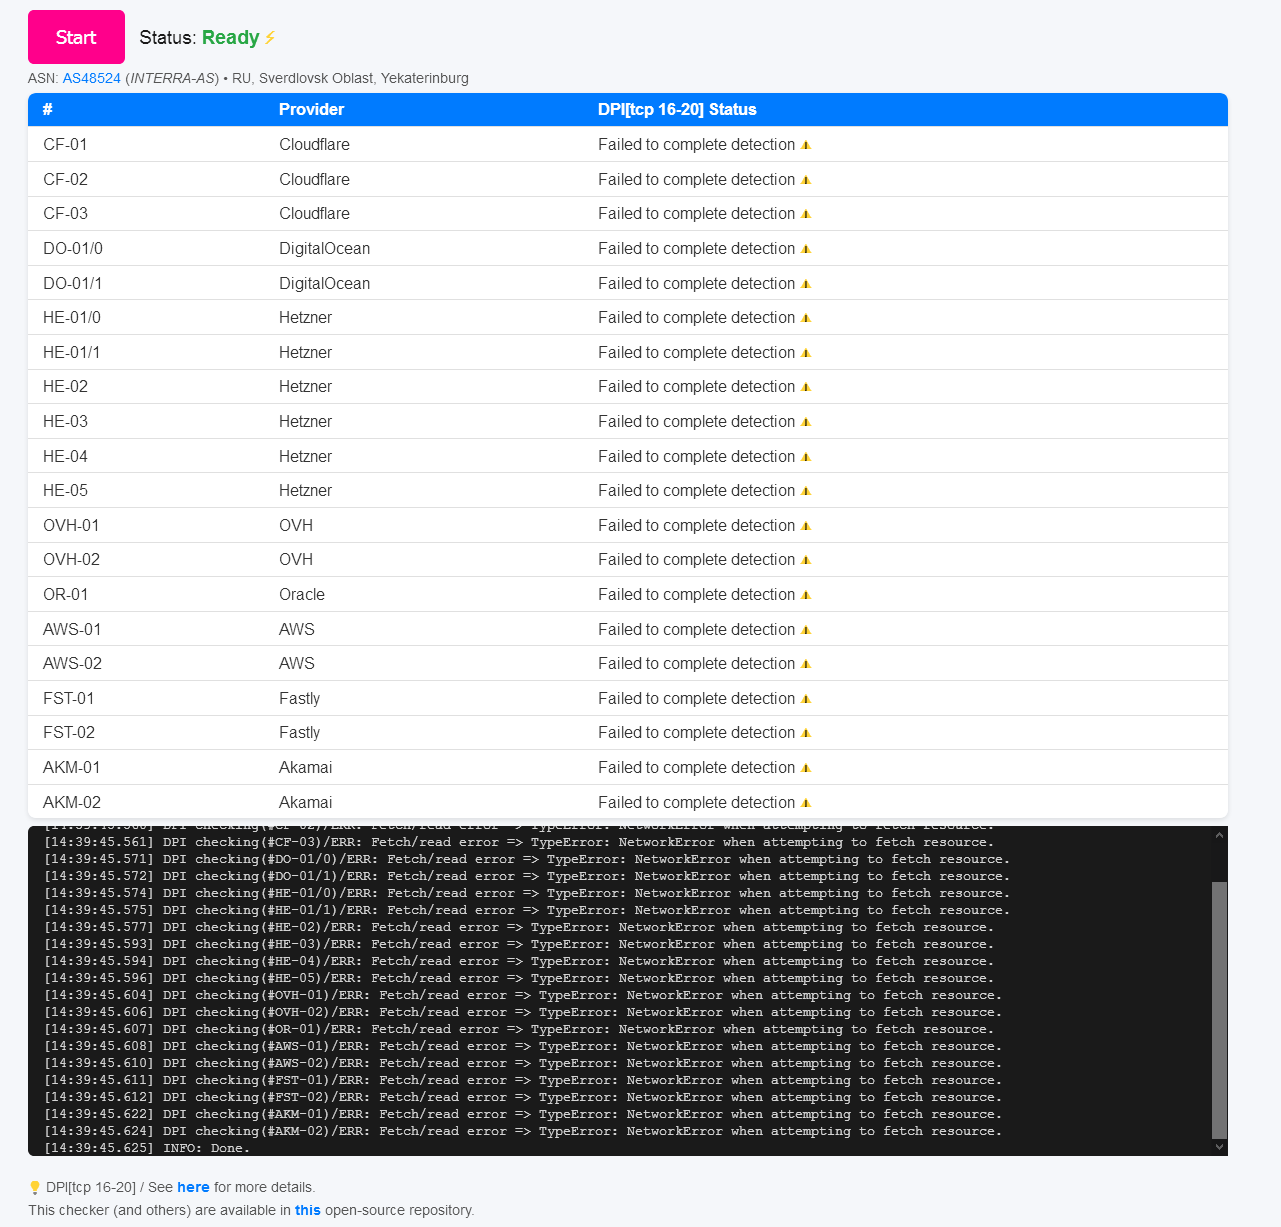Click the 'Ready' status text
The width and height of the screenshot is (1281, 1227).
pos(230,37)
